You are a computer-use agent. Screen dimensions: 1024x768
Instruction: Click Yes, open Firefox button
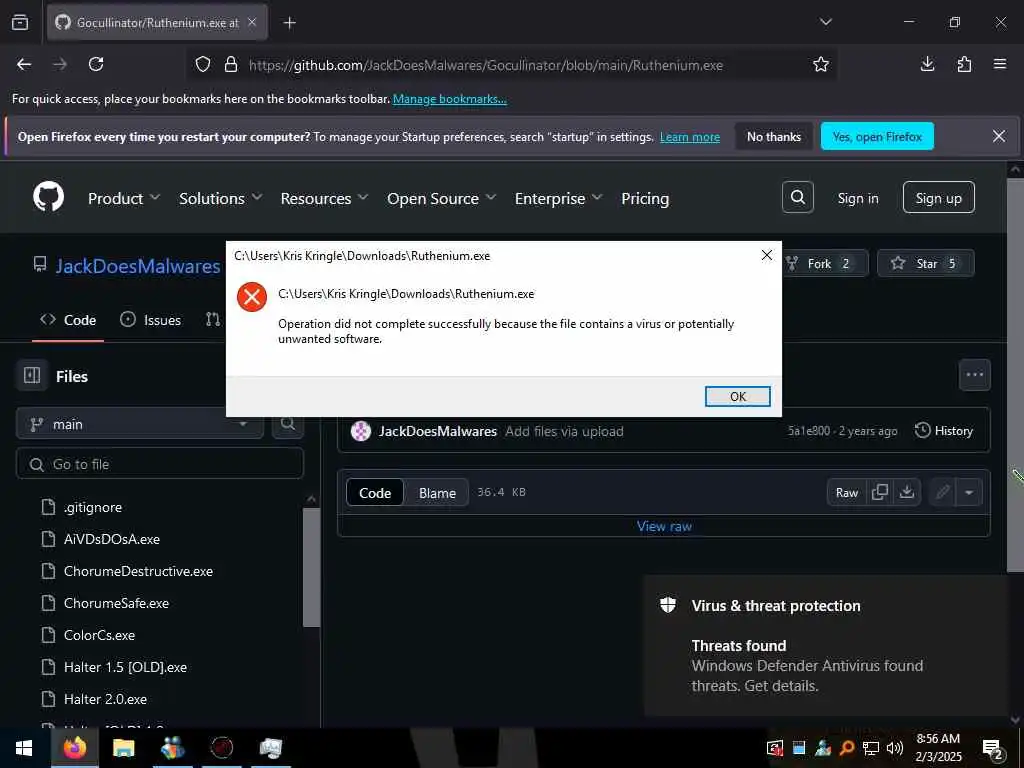click(x=877, y=136)
